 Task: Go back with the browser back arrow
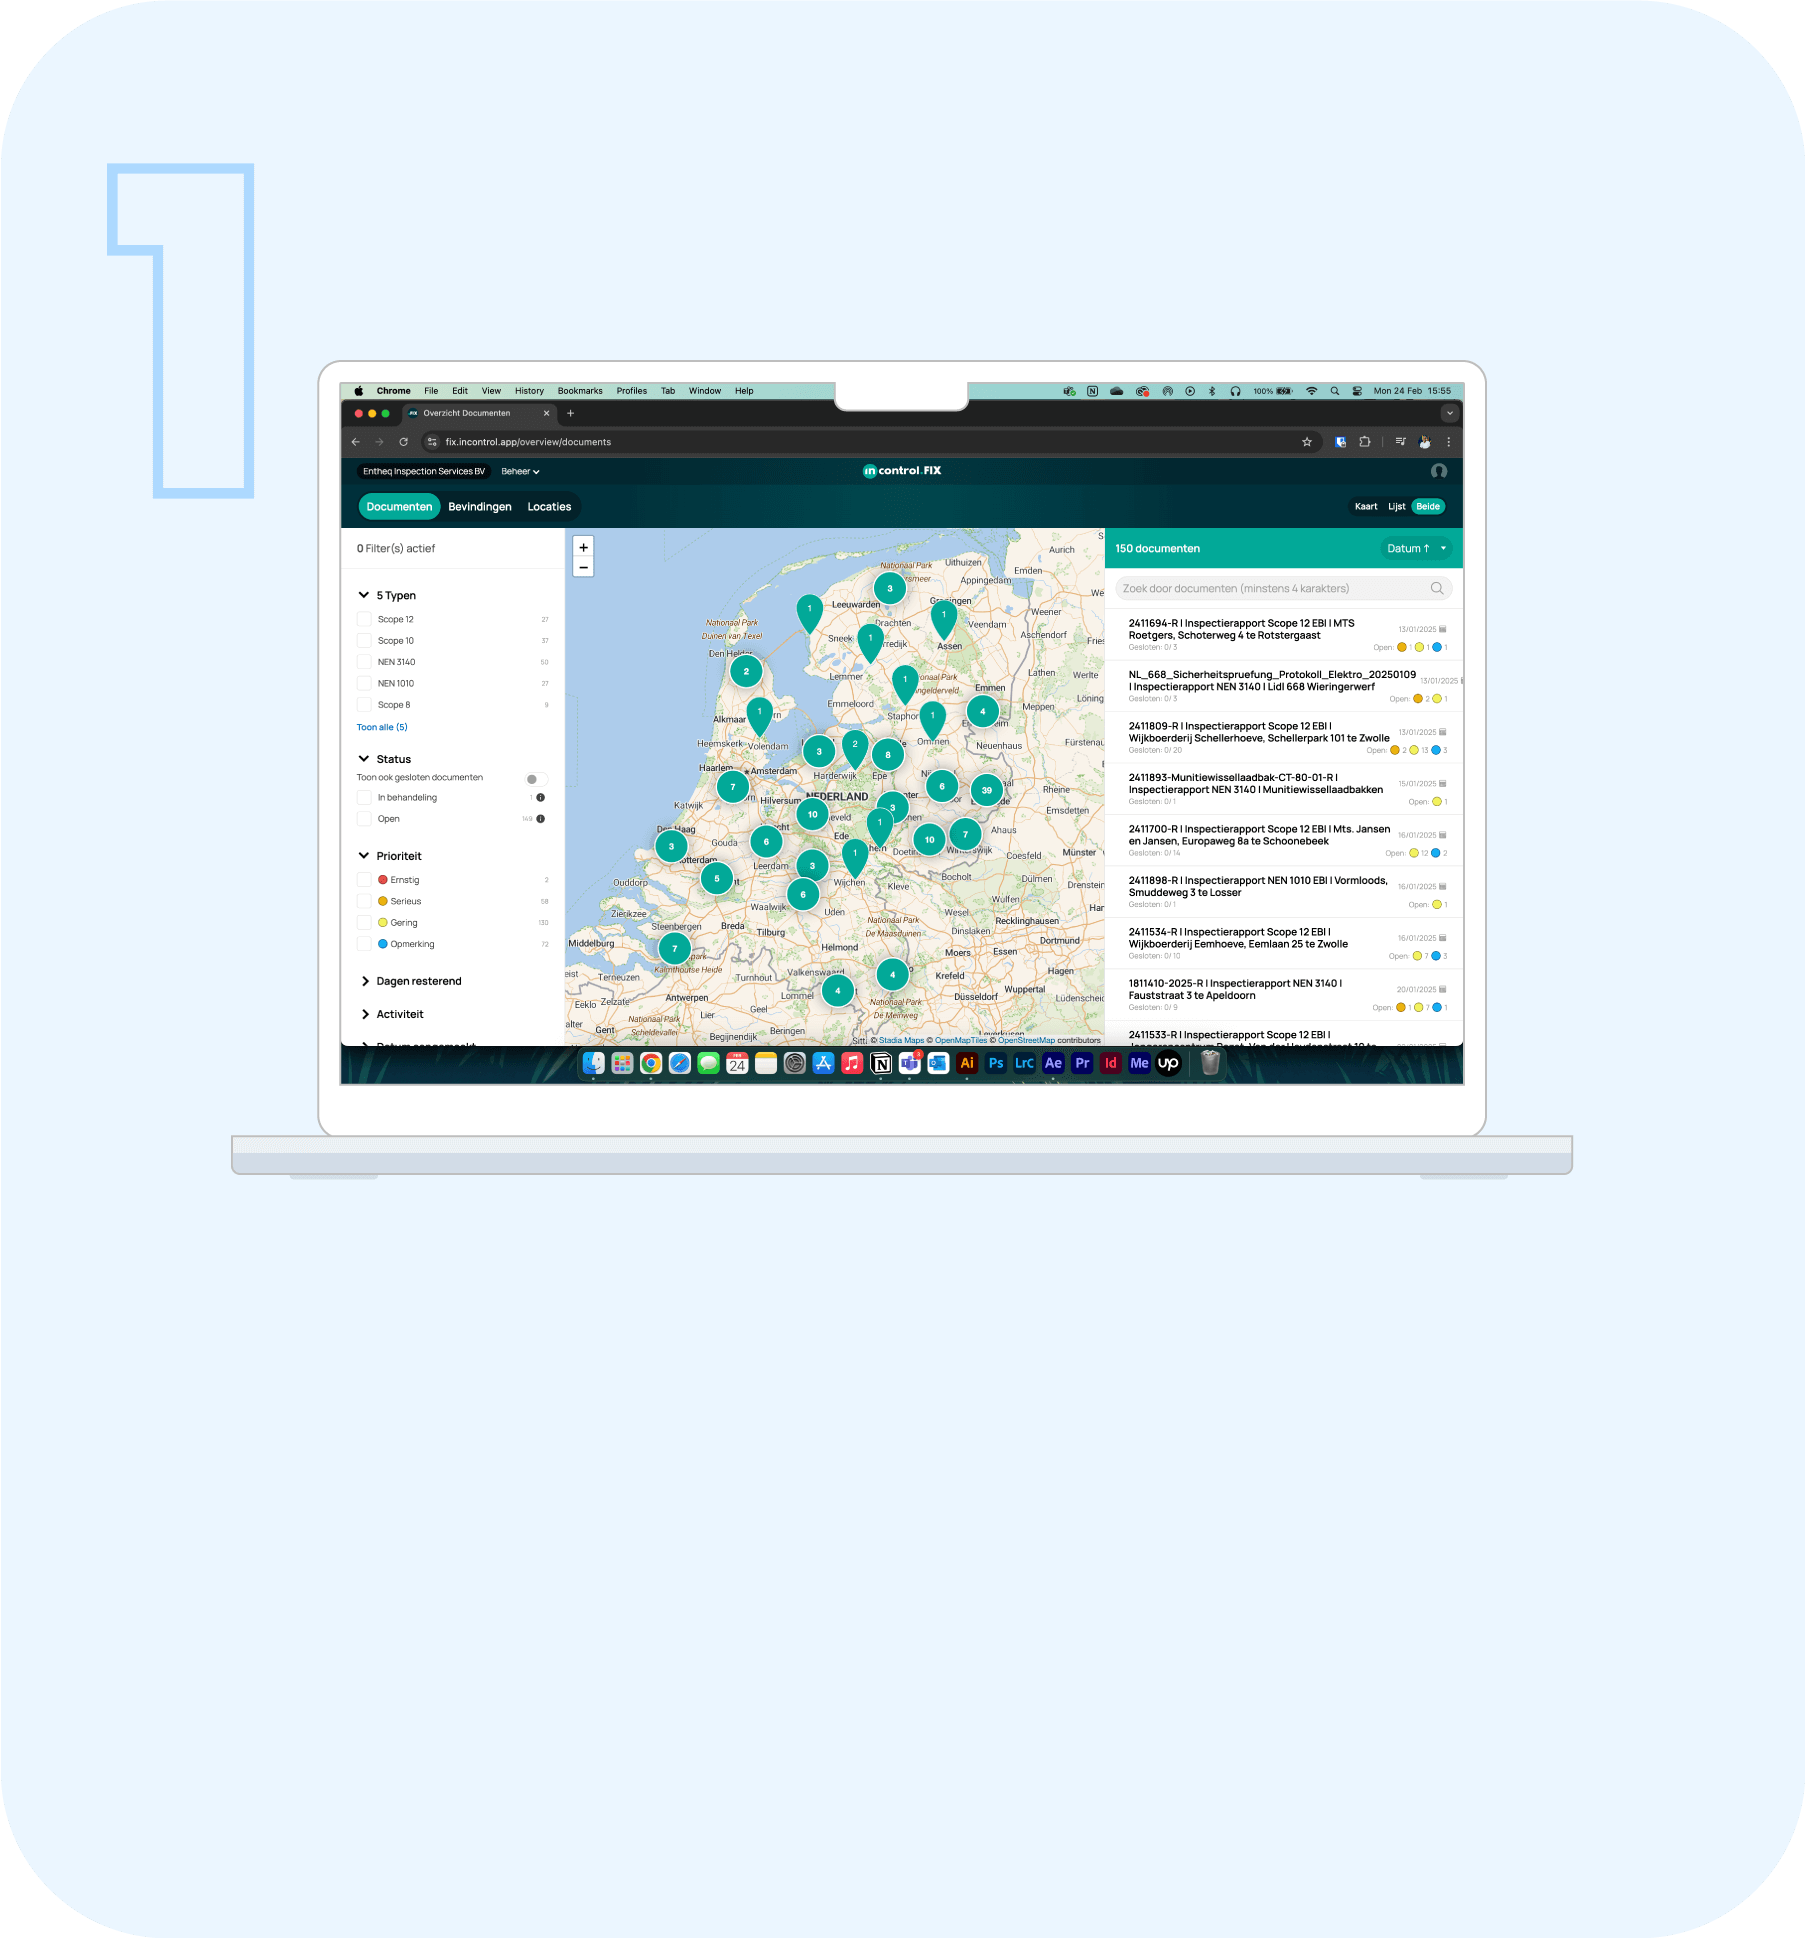pos(355,442)
